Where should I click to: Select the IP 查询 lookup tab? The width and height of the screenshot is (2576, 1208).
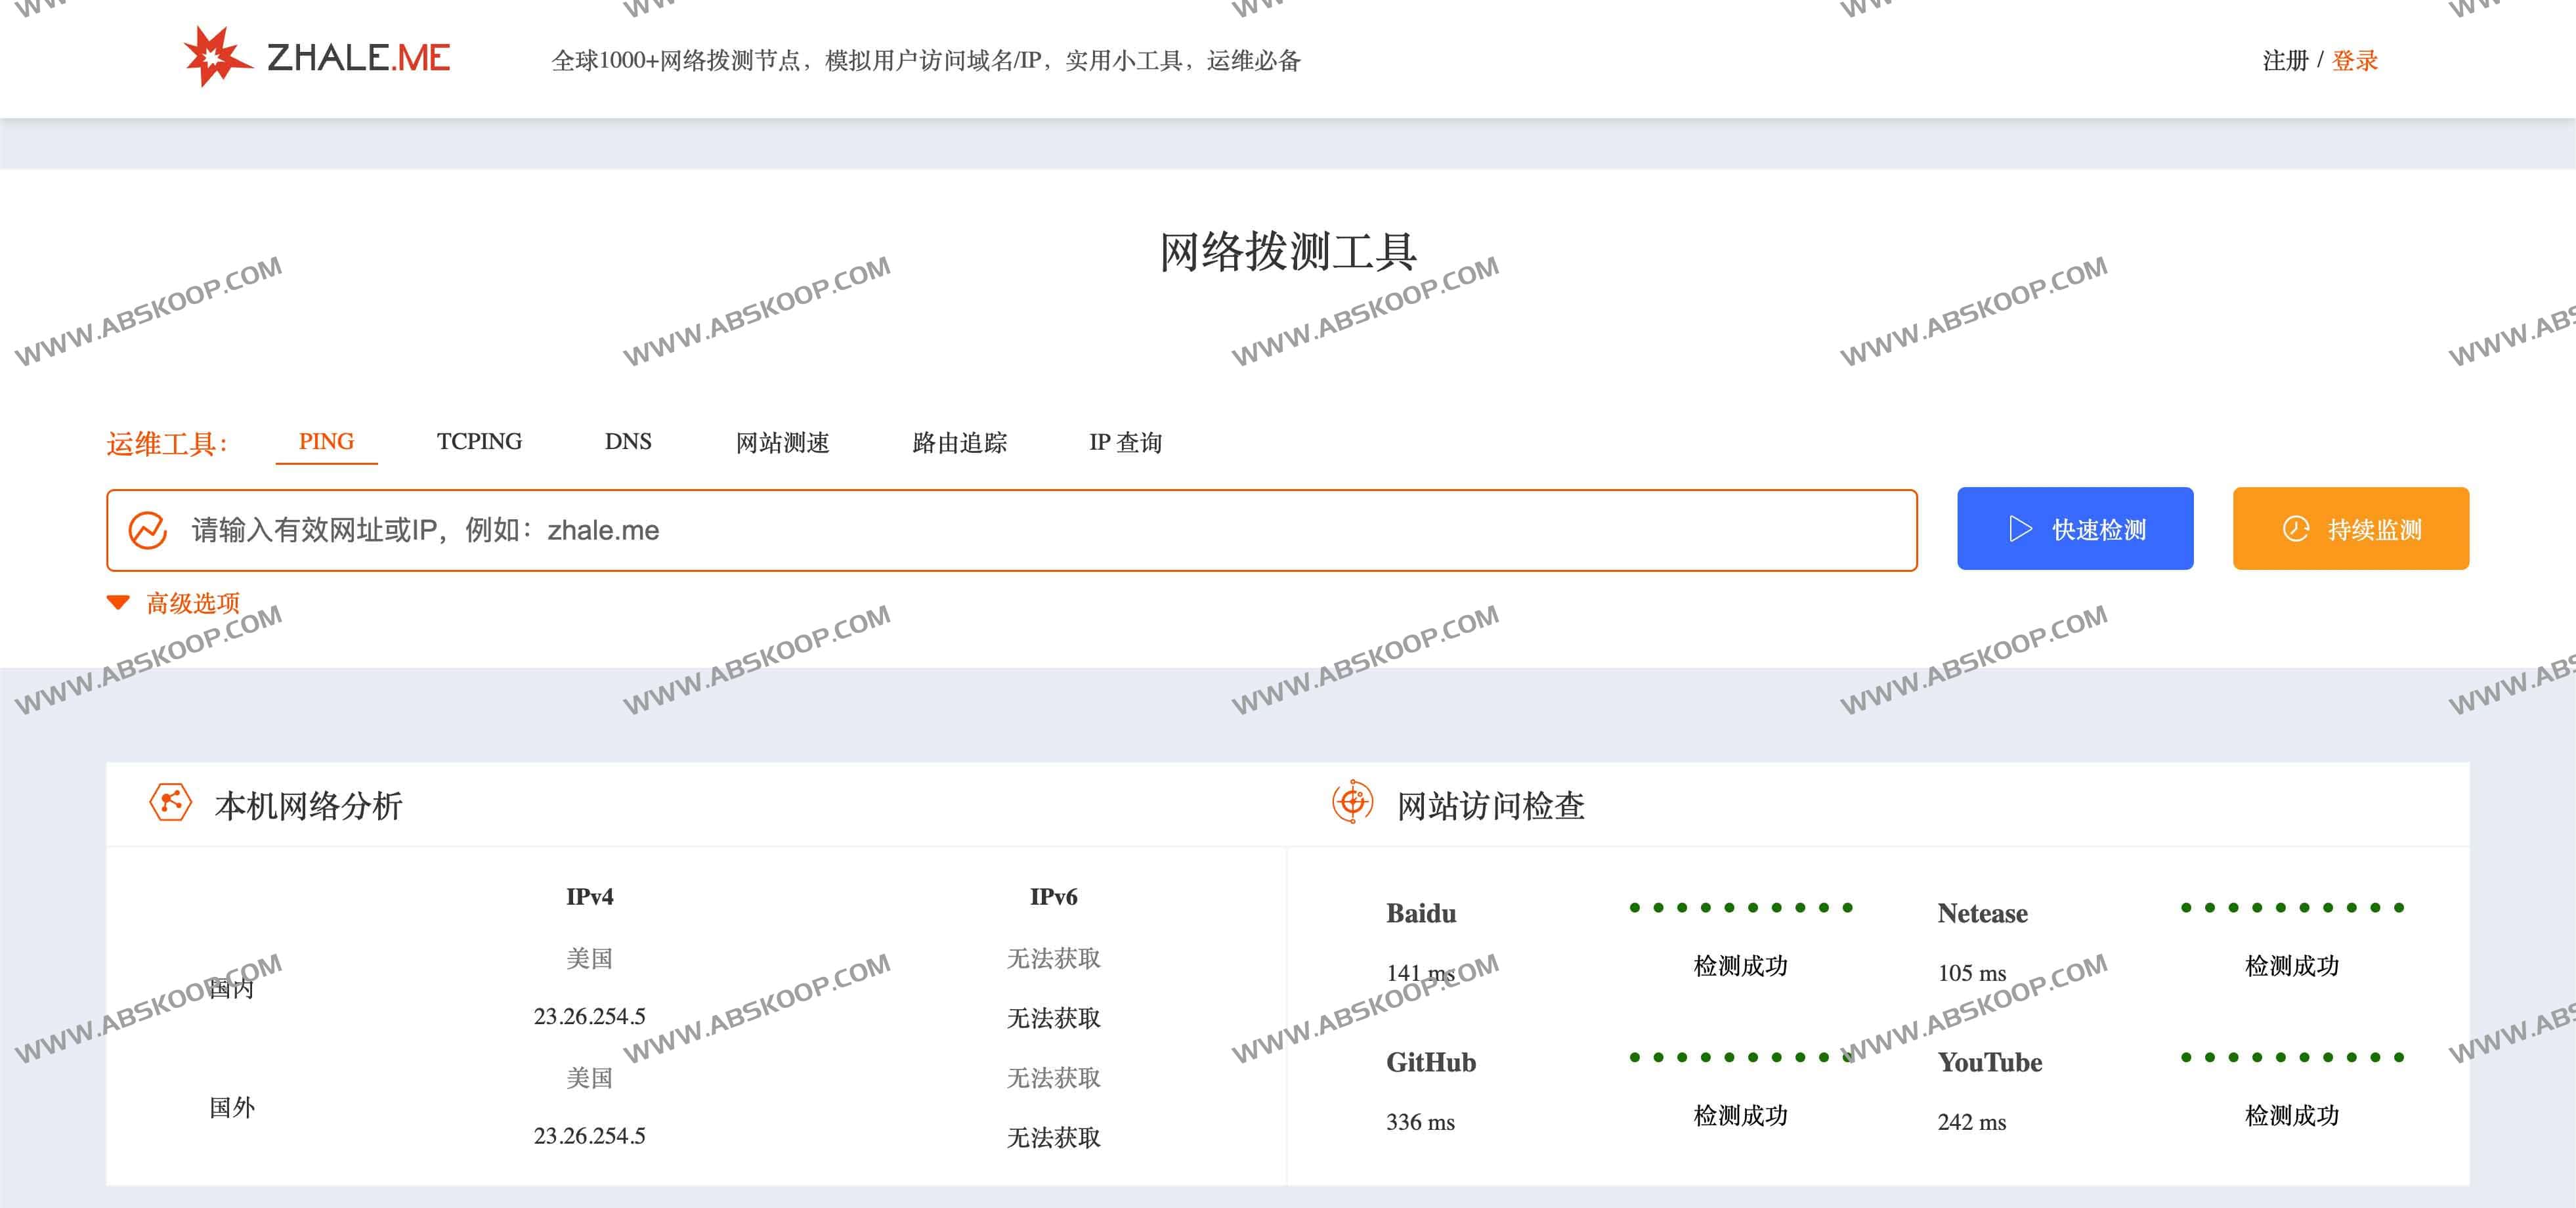1126,441
